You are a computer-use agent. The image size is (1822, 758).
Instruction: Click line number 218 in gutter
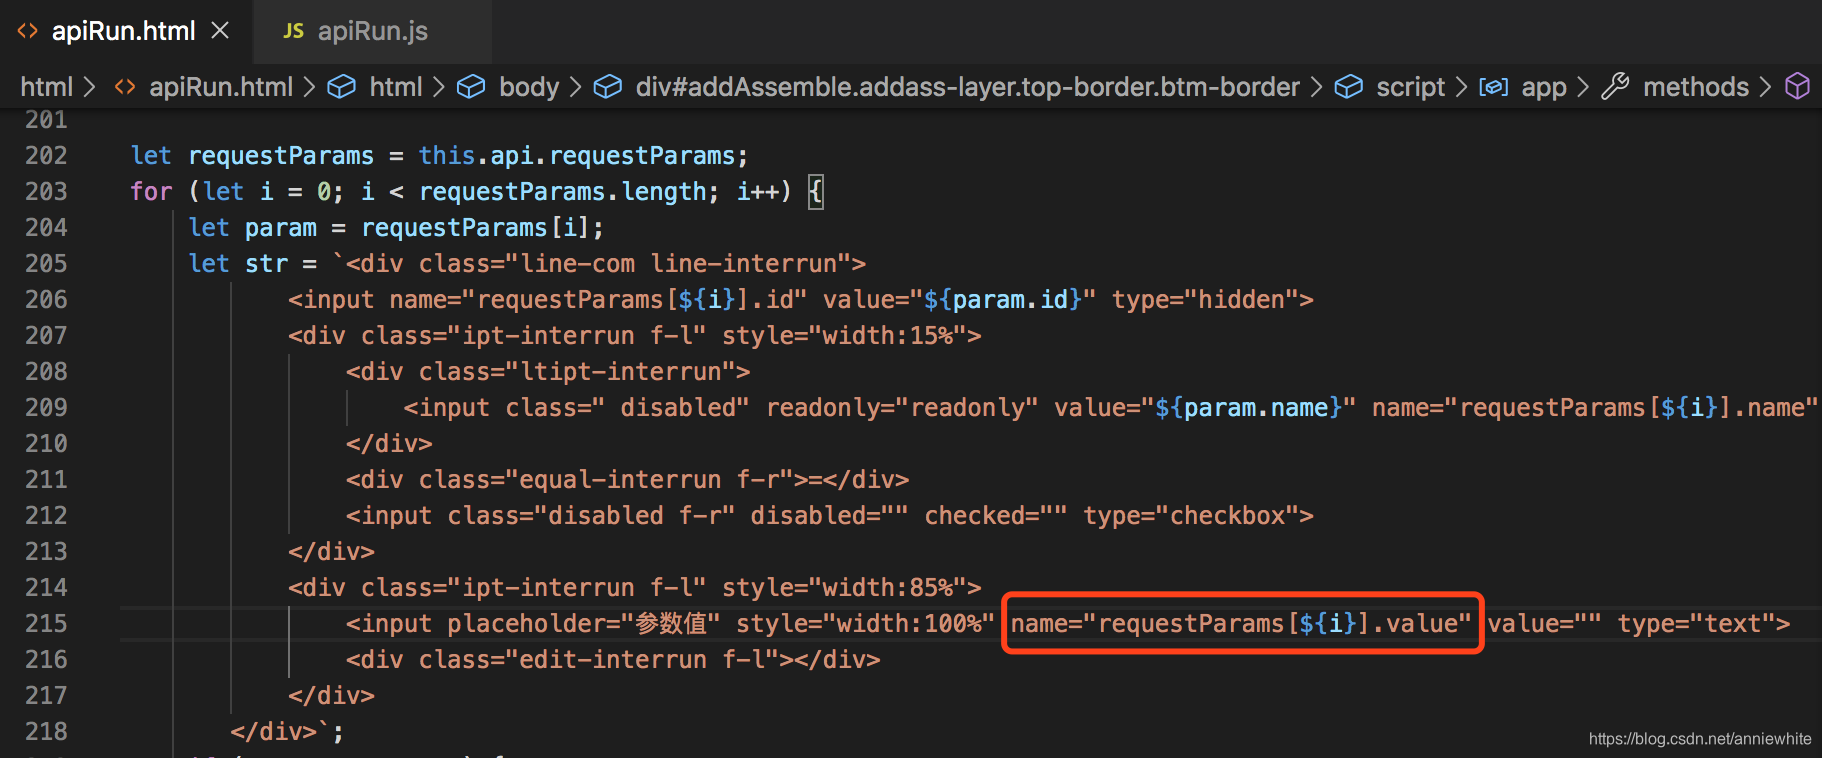[46, 732]
